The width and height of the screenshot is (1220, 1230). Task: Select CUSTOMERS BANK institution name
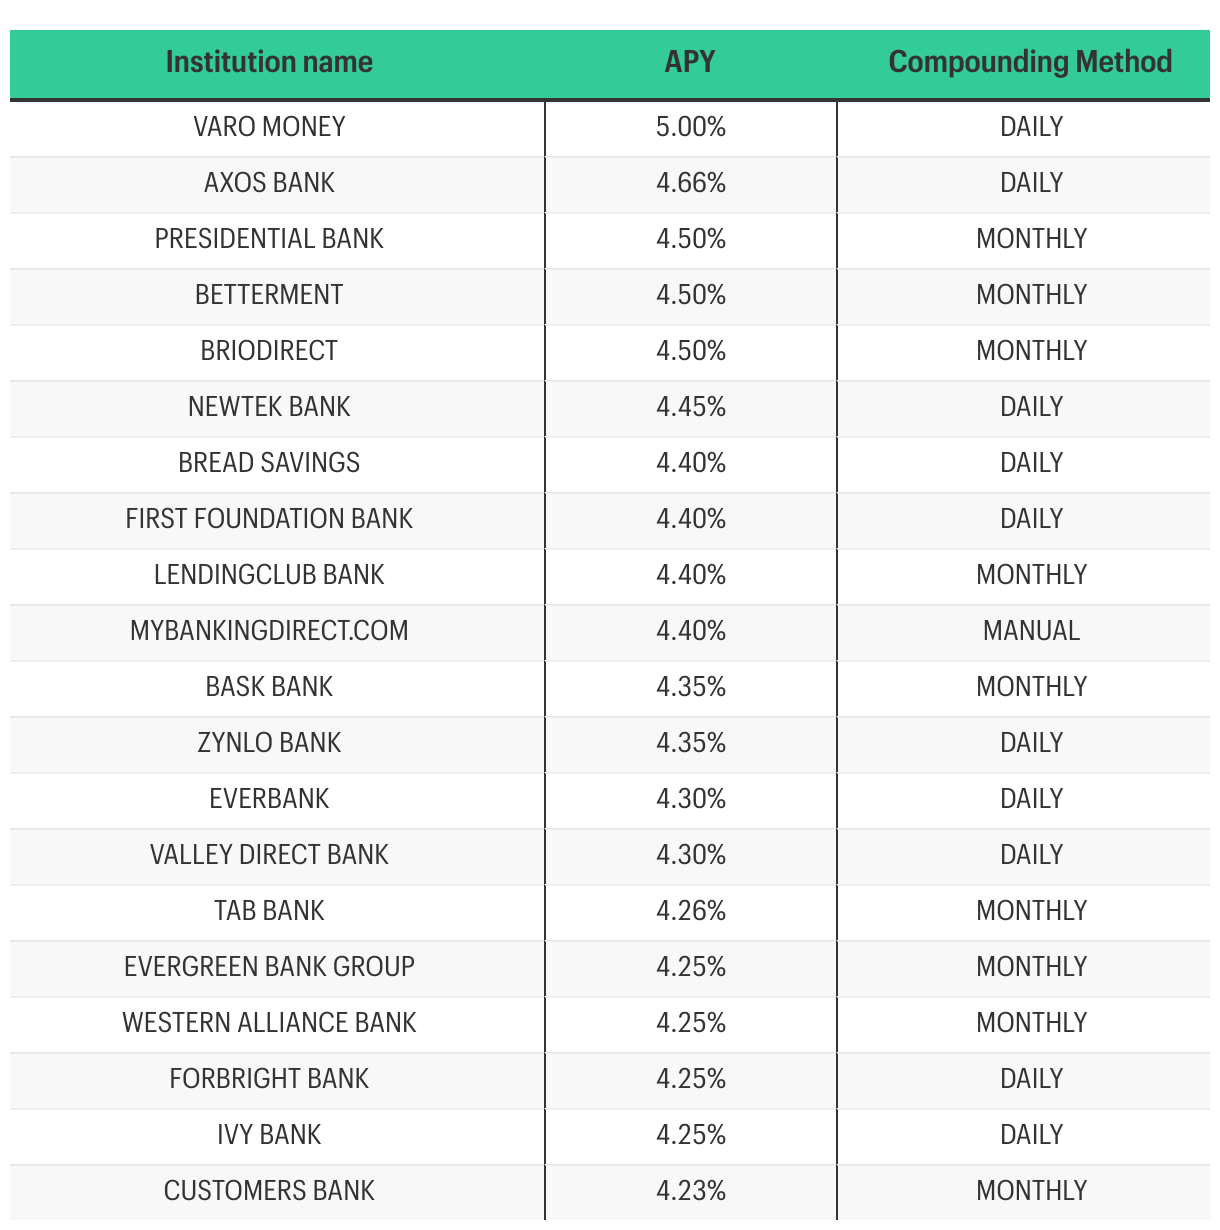point(269,1191)
